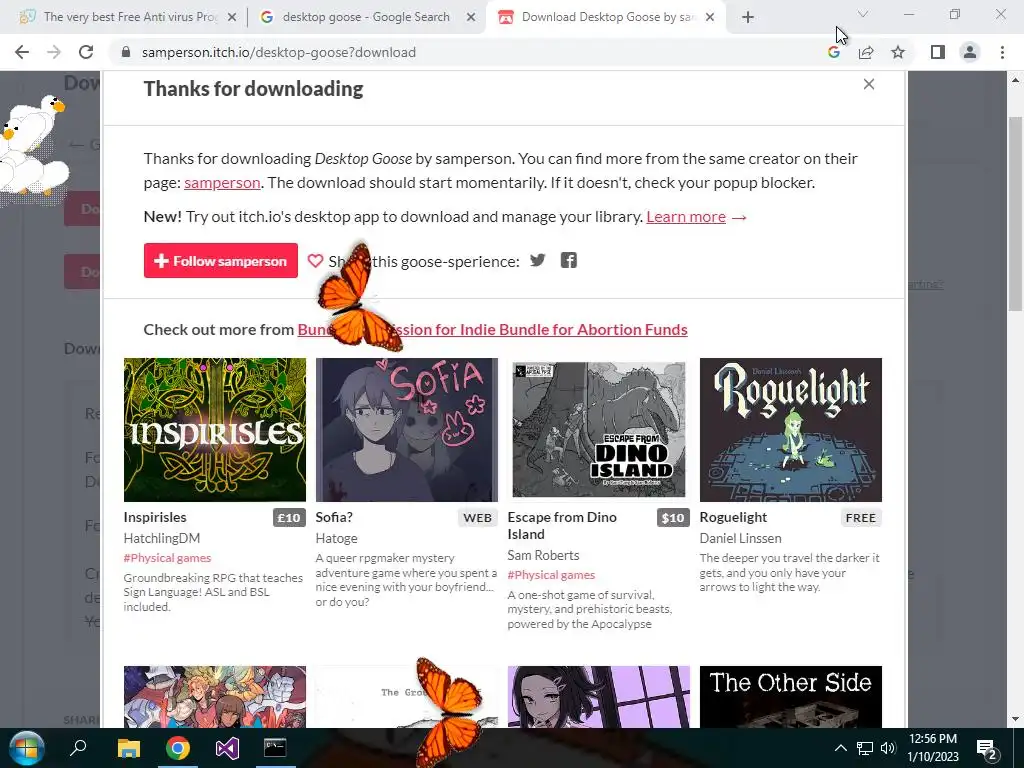The image size is (1024, 768).
Task: Open the Google icon in the address bar
Action: 833,52
